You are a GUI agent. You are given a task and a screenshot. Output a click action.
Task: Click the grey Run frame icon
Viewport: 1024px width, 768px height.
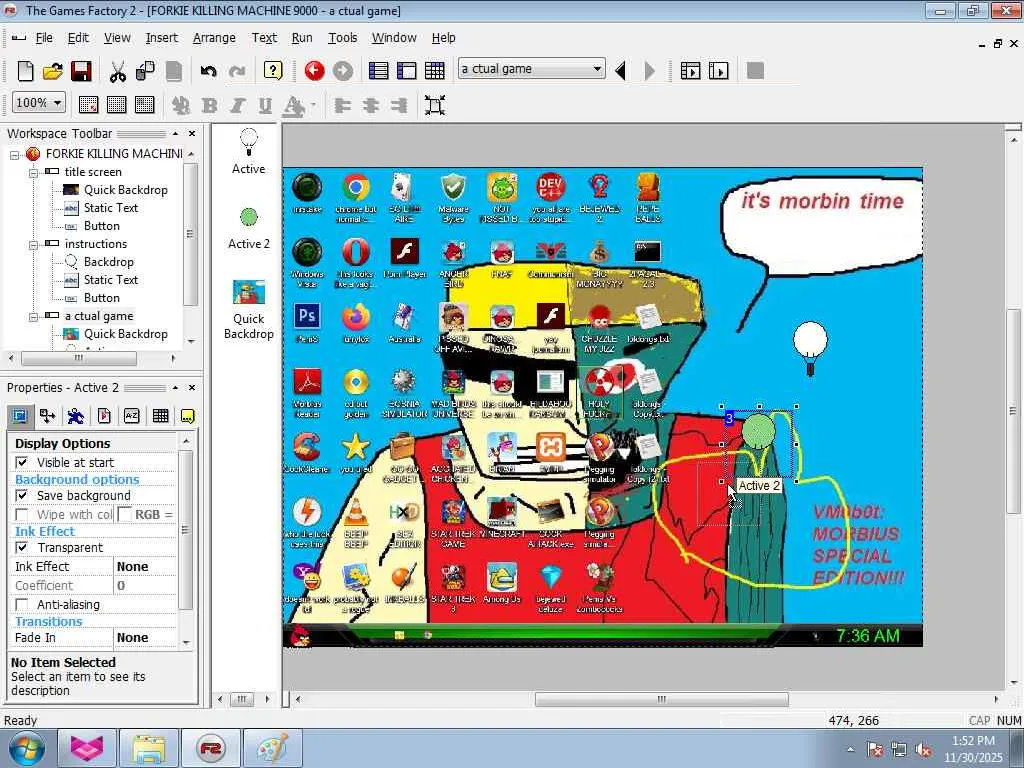pyautogui.click(x=343, y=71)
